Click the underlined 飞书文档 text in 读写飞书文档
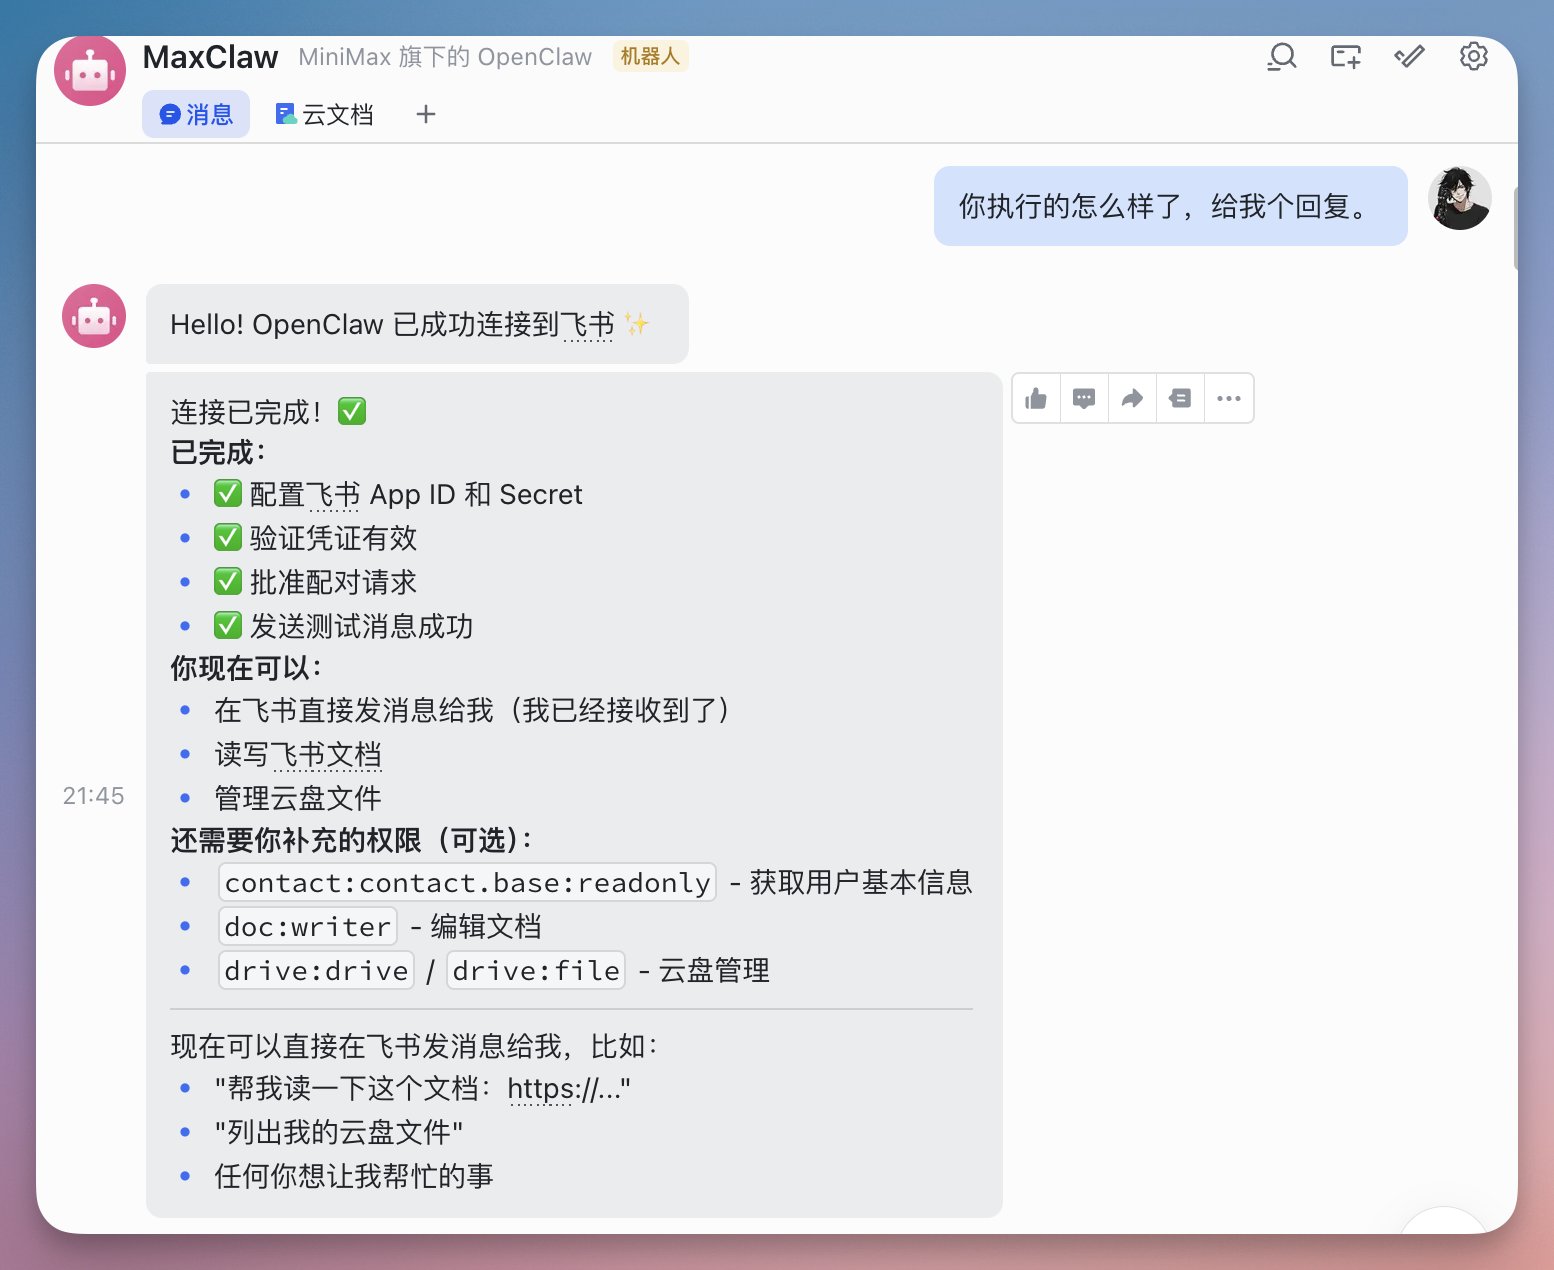The image size is (1554, 1270). pos(327,755)
